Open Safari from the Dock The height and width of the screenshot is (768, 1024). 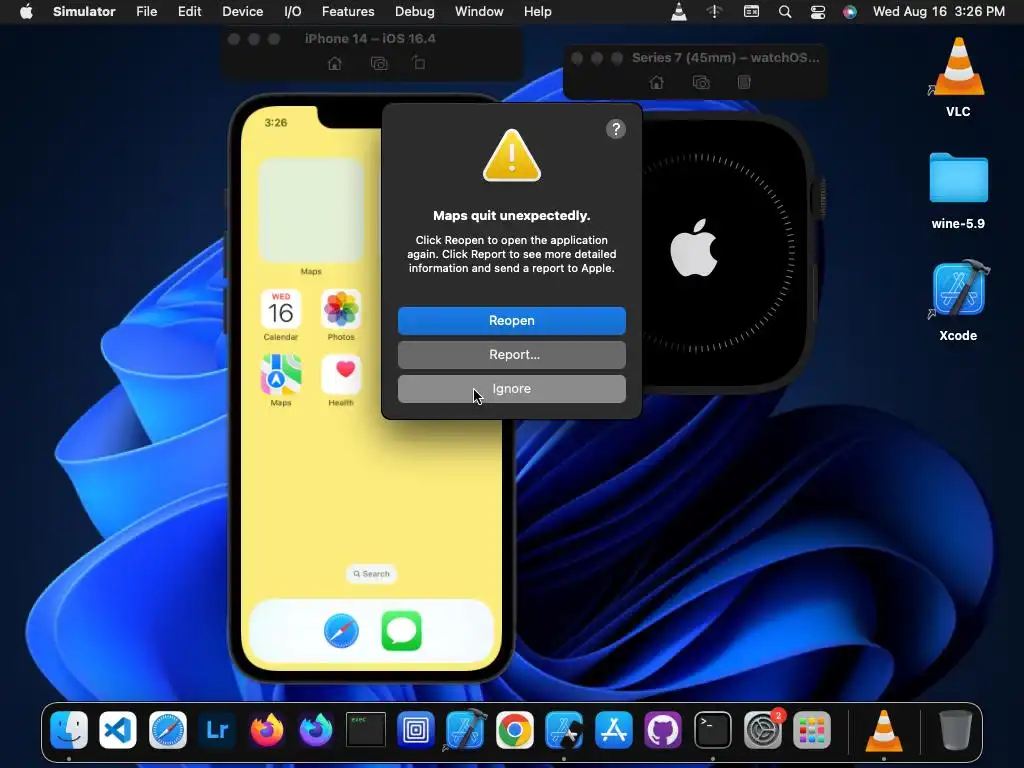pos(168,729)
